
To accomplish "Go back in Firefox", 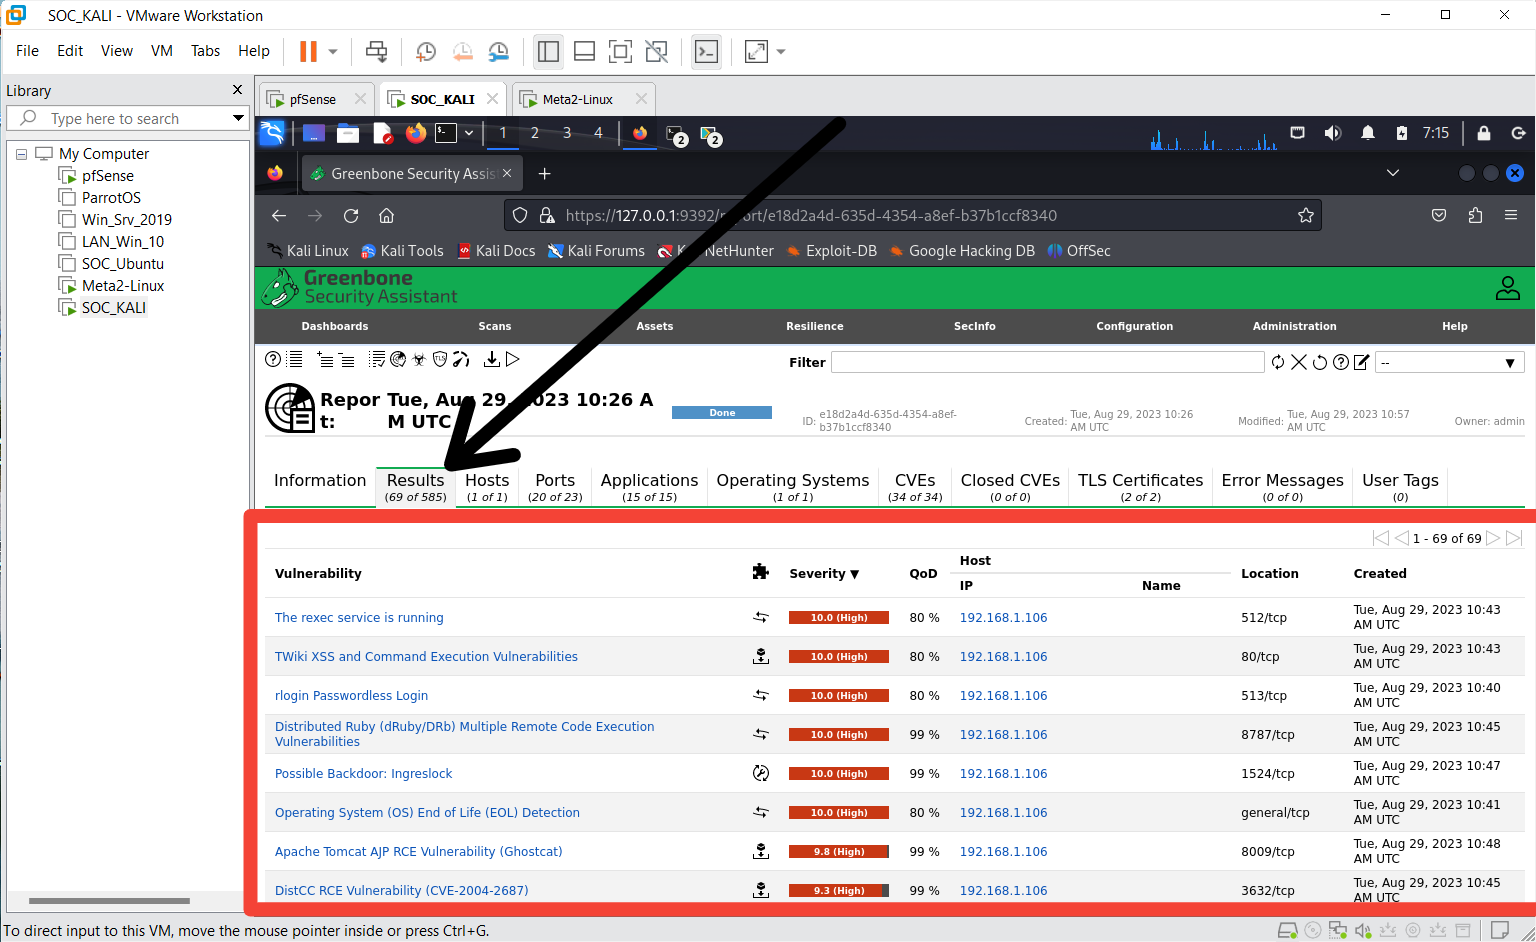I will pyautogui.click(x=279, y=215).
